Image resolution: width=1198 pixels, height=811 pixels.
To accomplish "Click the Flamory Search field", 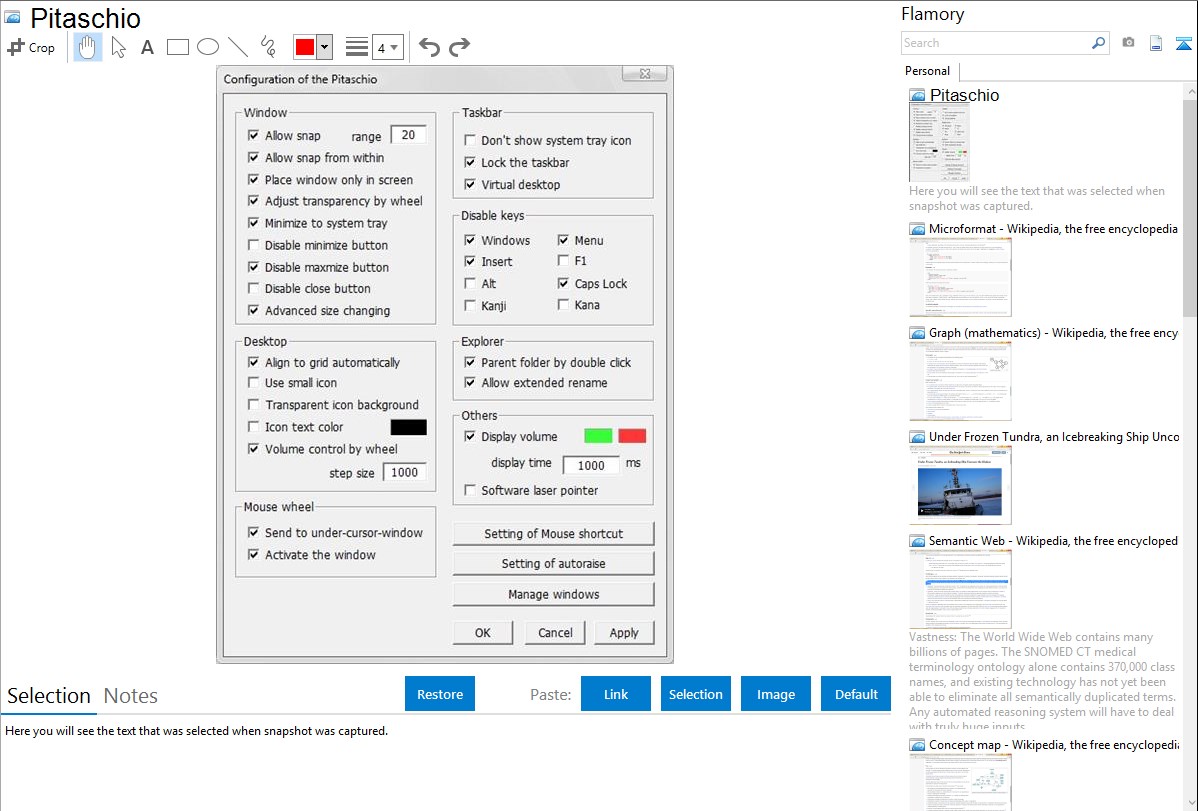I will [x=996, y=43].
